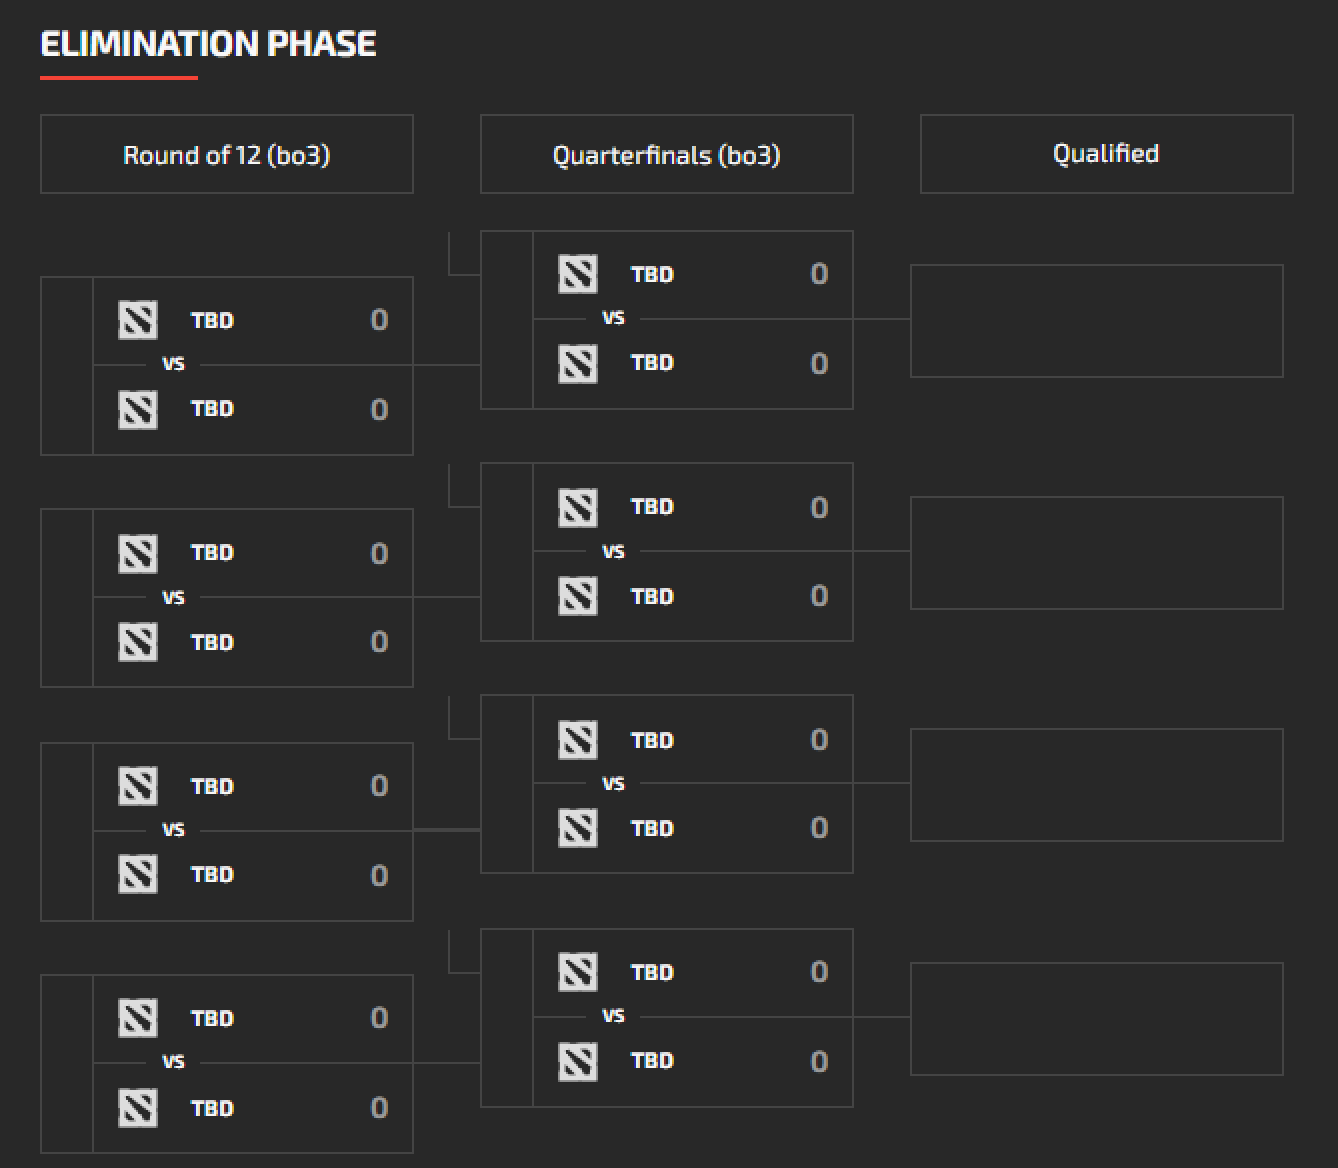This screenshot has height=1168, width=1338.
Task: Click the vs label in third Quarterfinal match
Action: coord(614,783)
